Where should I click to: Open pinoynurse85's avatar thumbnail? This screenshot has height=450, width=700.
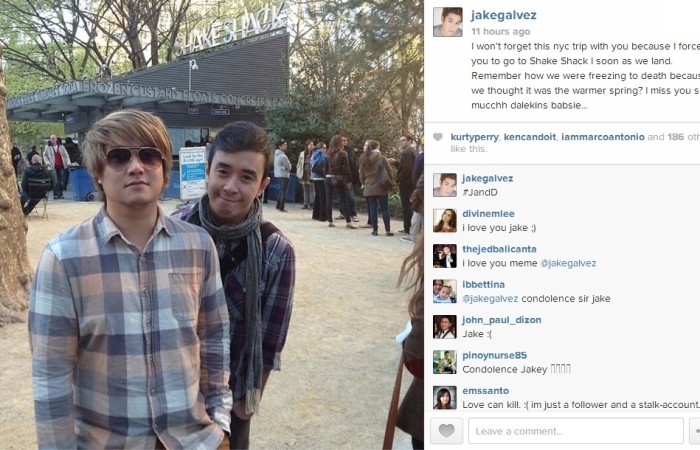pyautogui.click(x=445, y=362)
